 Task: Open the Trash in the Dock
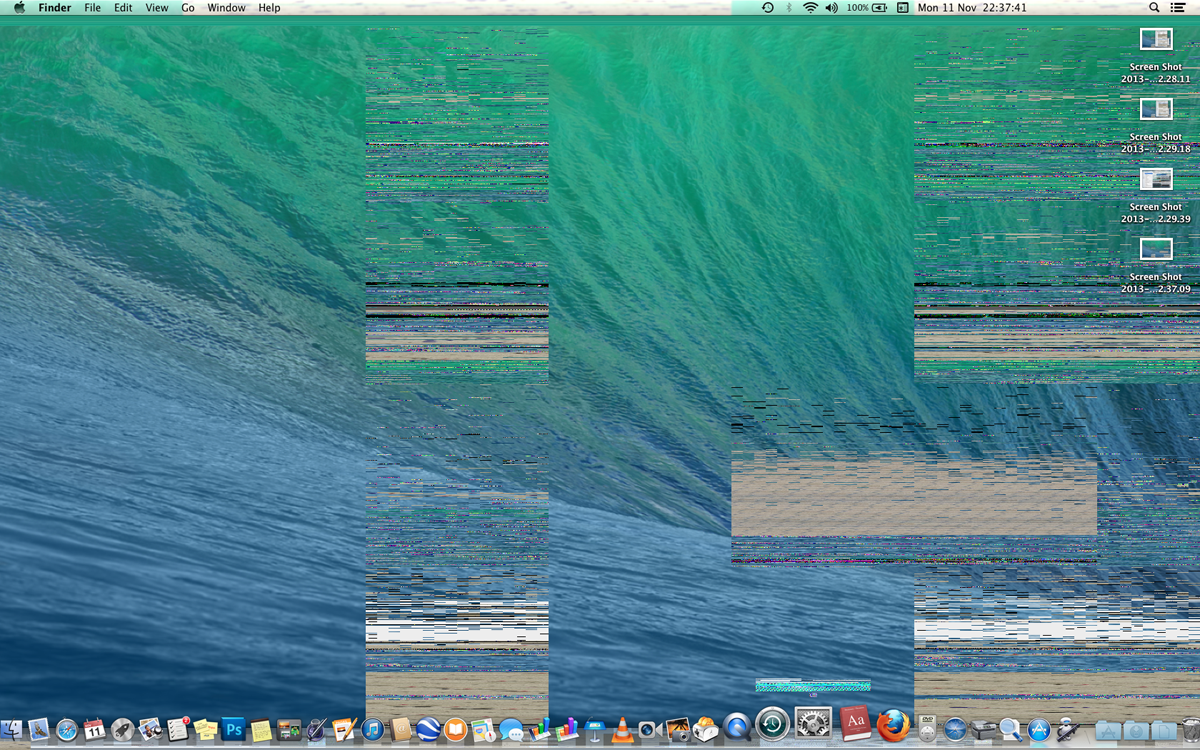click(1188, 730)
